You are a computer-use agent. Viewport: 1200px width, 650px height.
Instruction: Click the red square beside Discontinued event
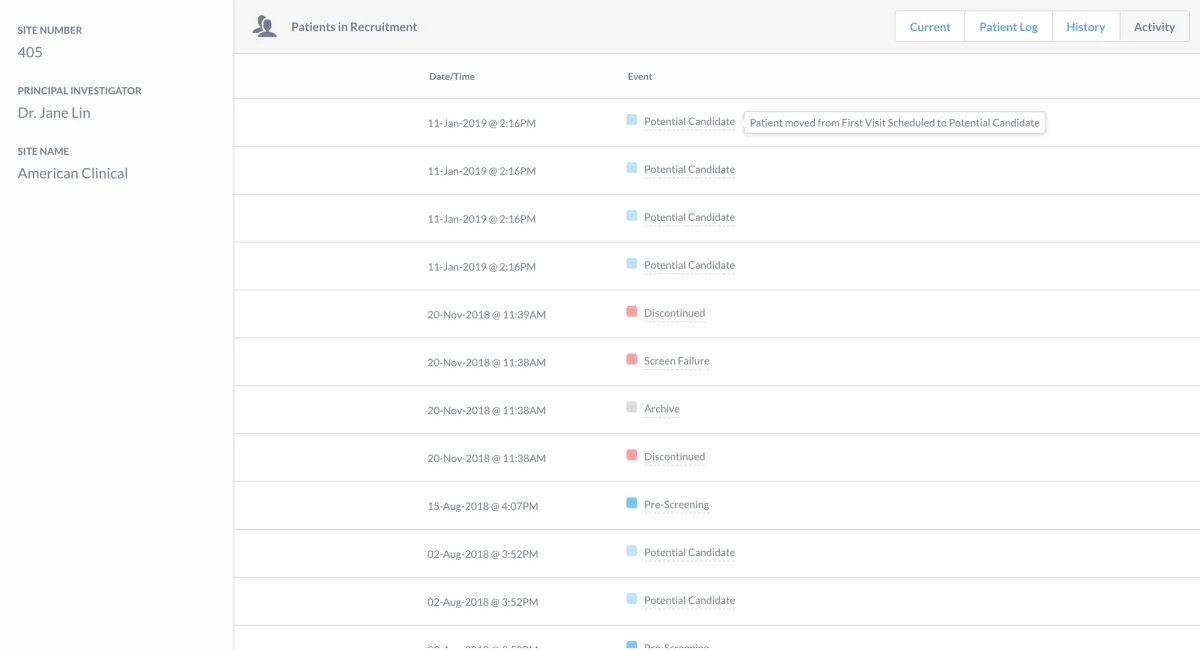(x=631, y=313)
